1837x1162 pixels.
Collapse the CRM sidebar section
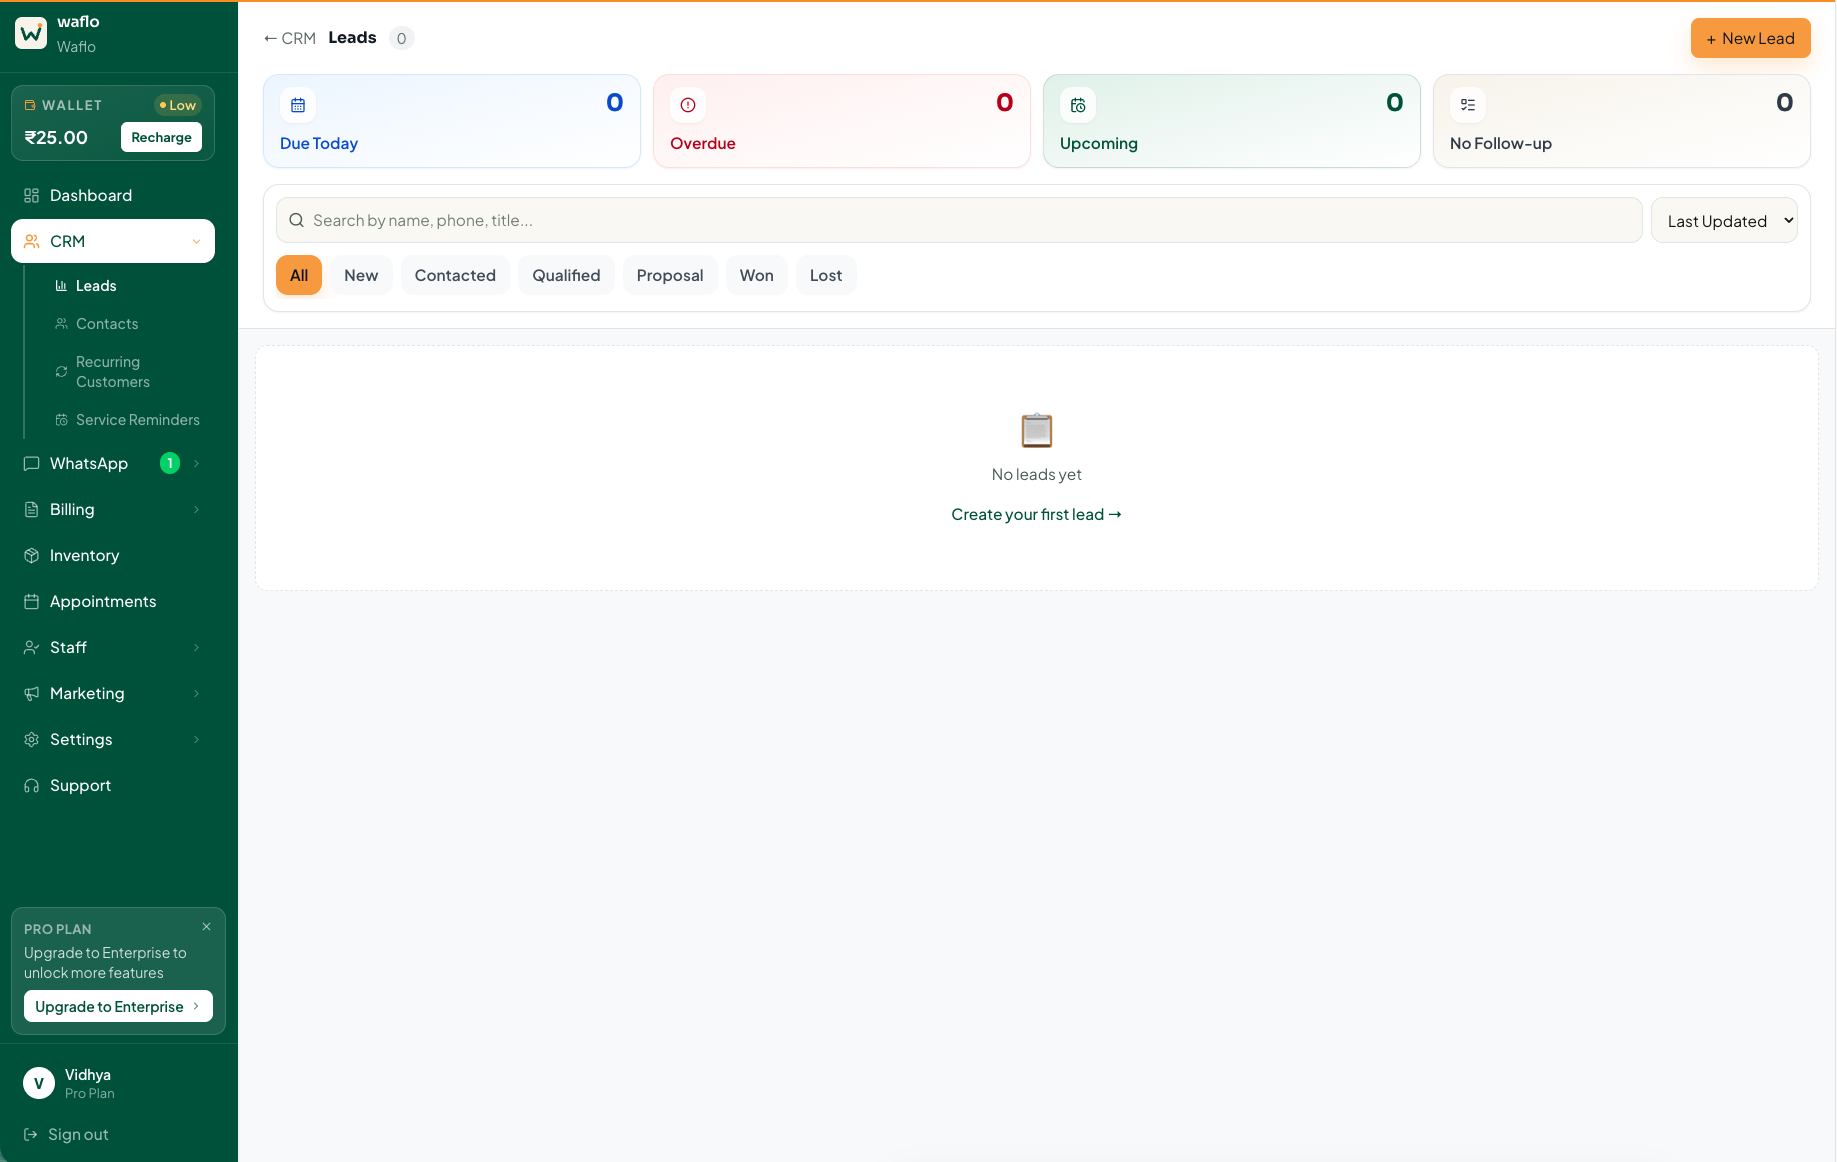[x=196, y=241]
